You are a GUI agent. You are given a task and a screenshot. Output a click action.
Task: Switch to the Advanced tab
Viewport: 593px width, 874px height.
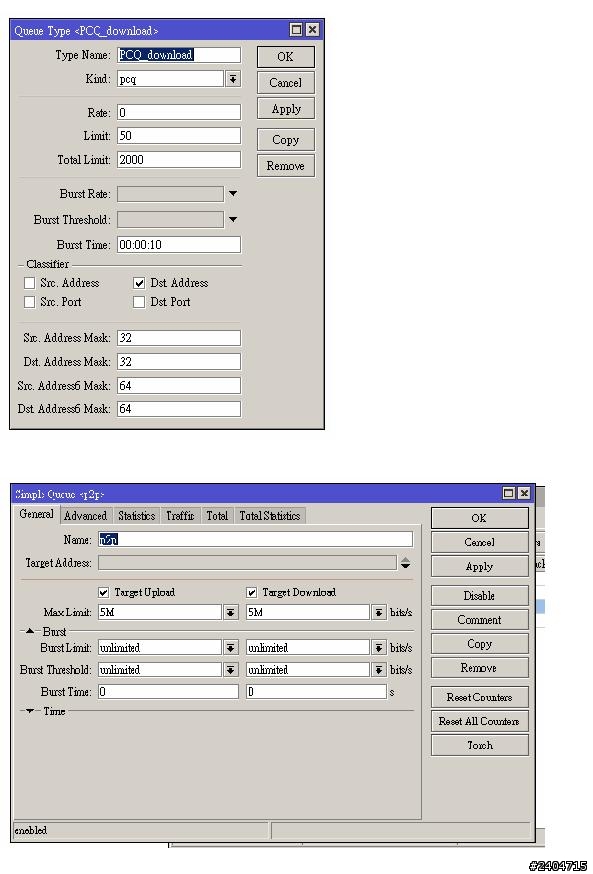(85, 516)
